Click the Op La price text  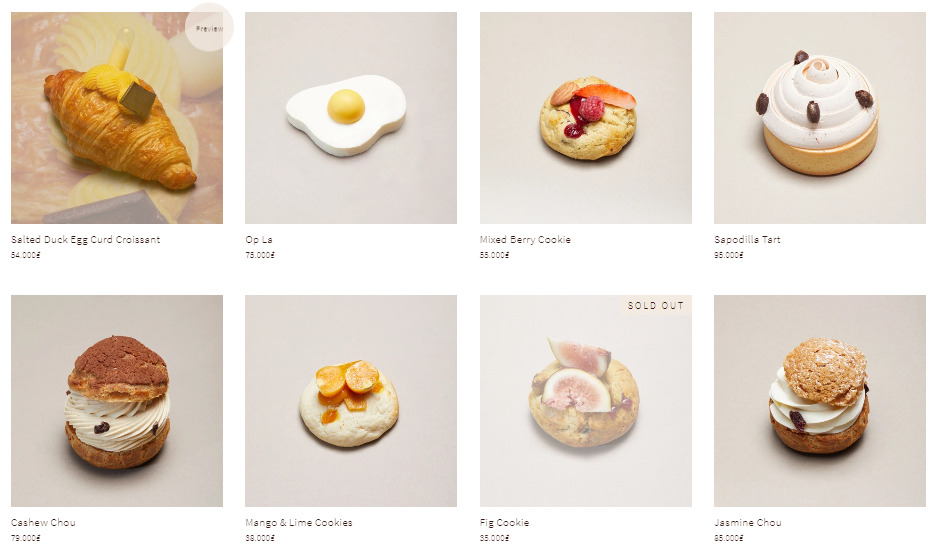point(260,255)
